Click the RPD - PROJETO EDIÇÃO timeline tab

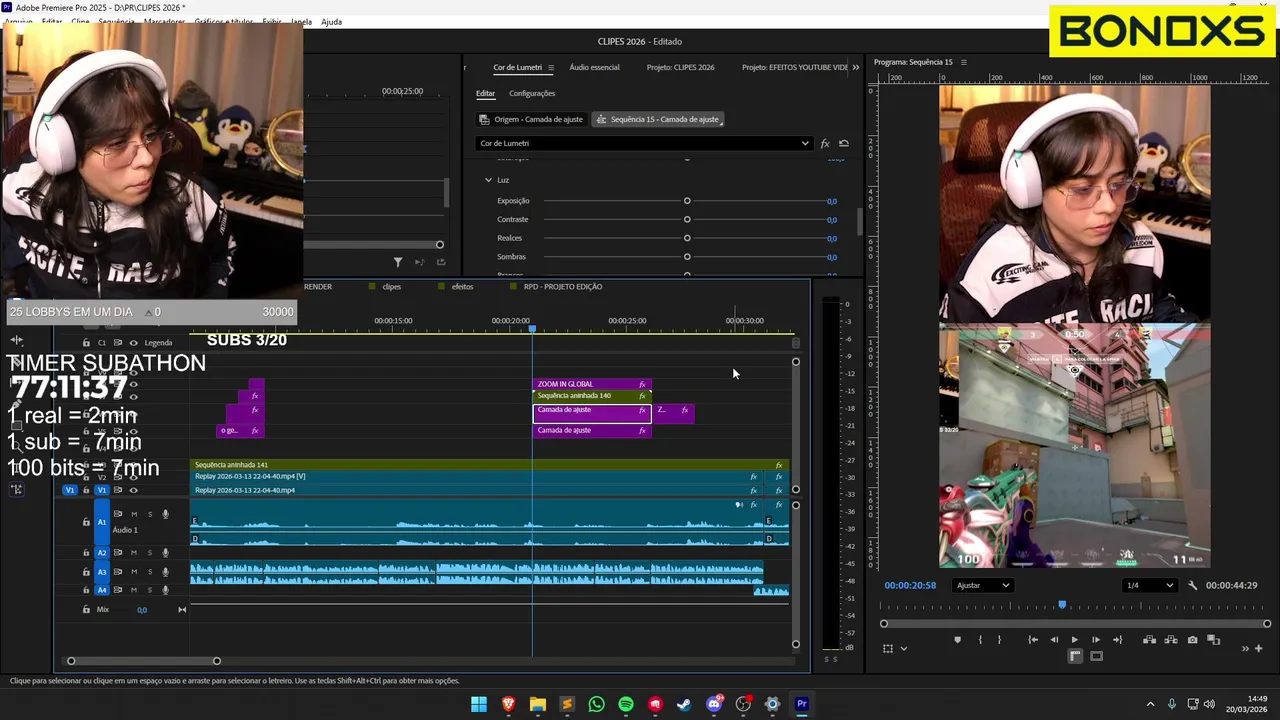(x=563, y=287)
